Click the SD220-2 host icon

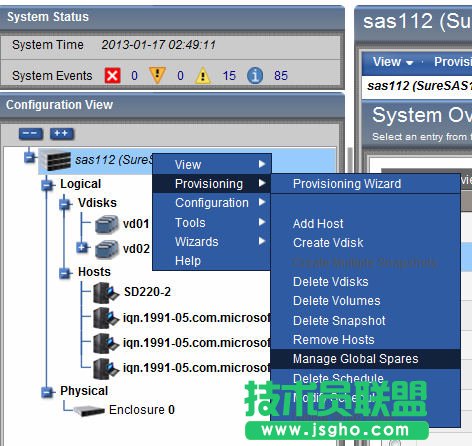point(106,292)
